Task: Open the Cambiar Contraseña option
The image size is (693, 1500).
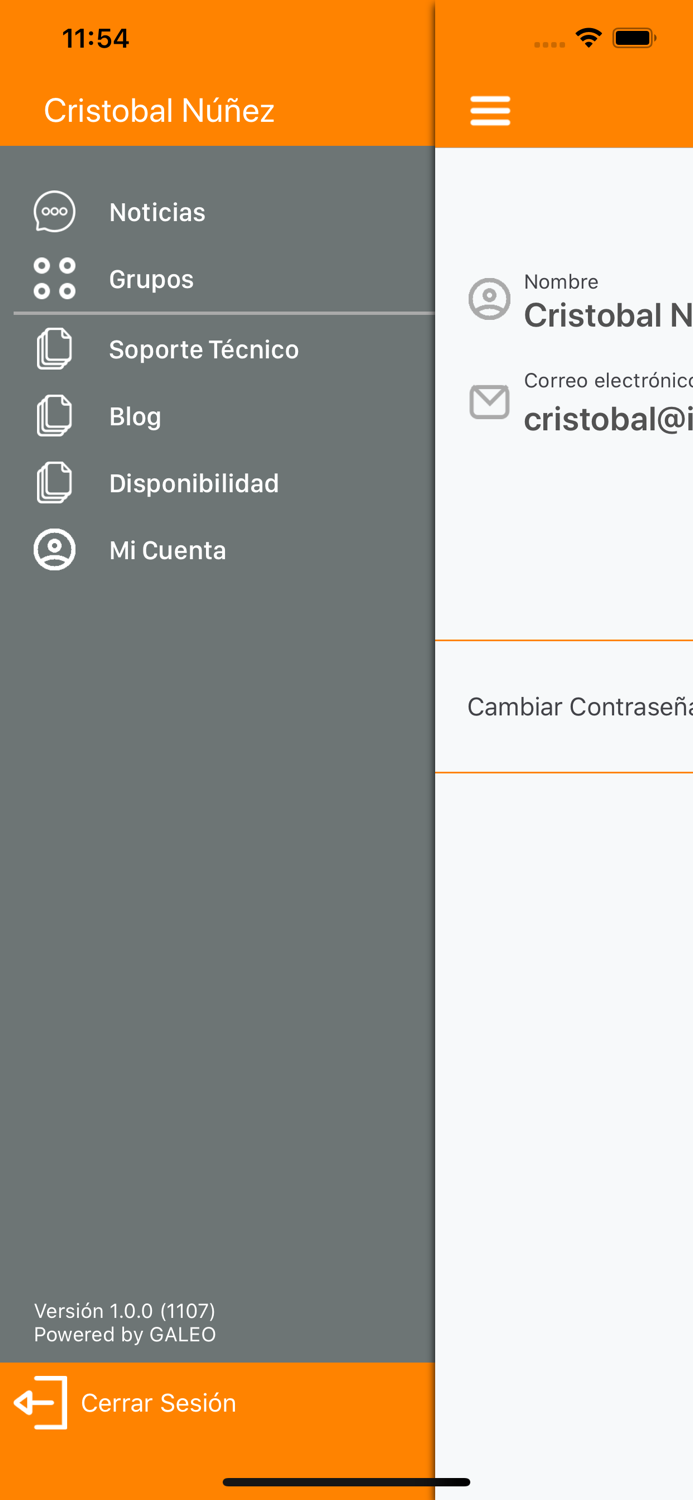Action: coord(564,707)
